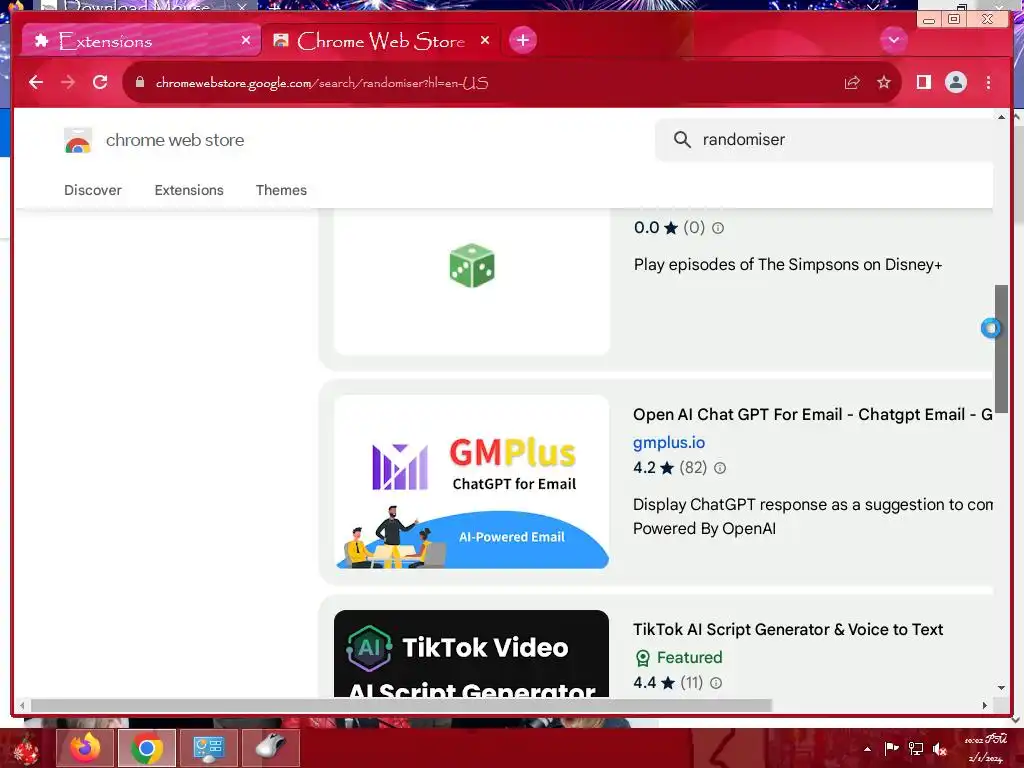The image size is (1024, 768).
Task: Open TikTok AI Script Generator listing
Action: click(788, 630)
